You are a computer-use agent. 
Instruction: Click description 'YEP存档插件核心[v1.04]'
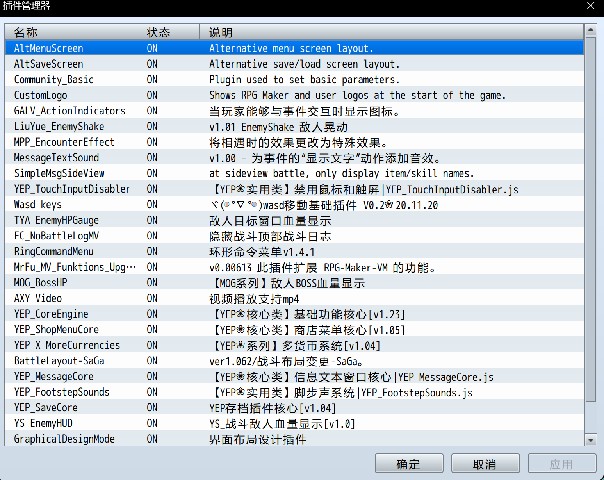click(273, 408)
